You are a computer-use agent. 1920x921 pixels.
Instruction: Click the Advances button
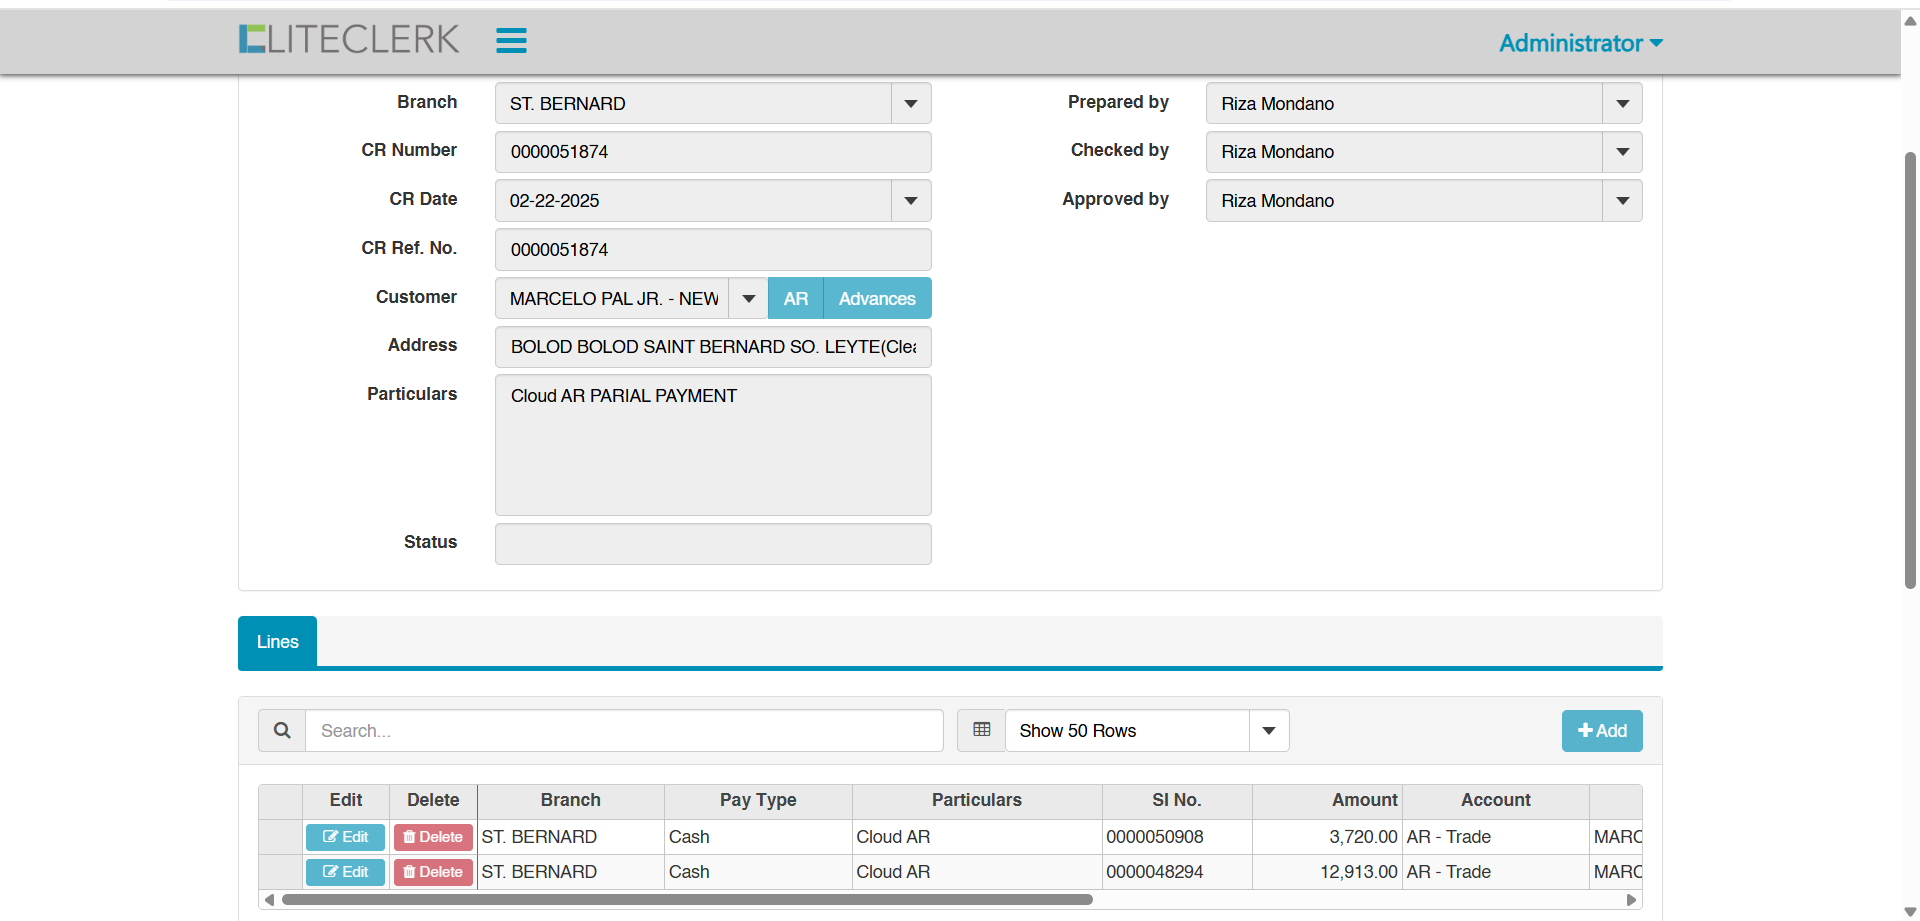tap(877, 299)
